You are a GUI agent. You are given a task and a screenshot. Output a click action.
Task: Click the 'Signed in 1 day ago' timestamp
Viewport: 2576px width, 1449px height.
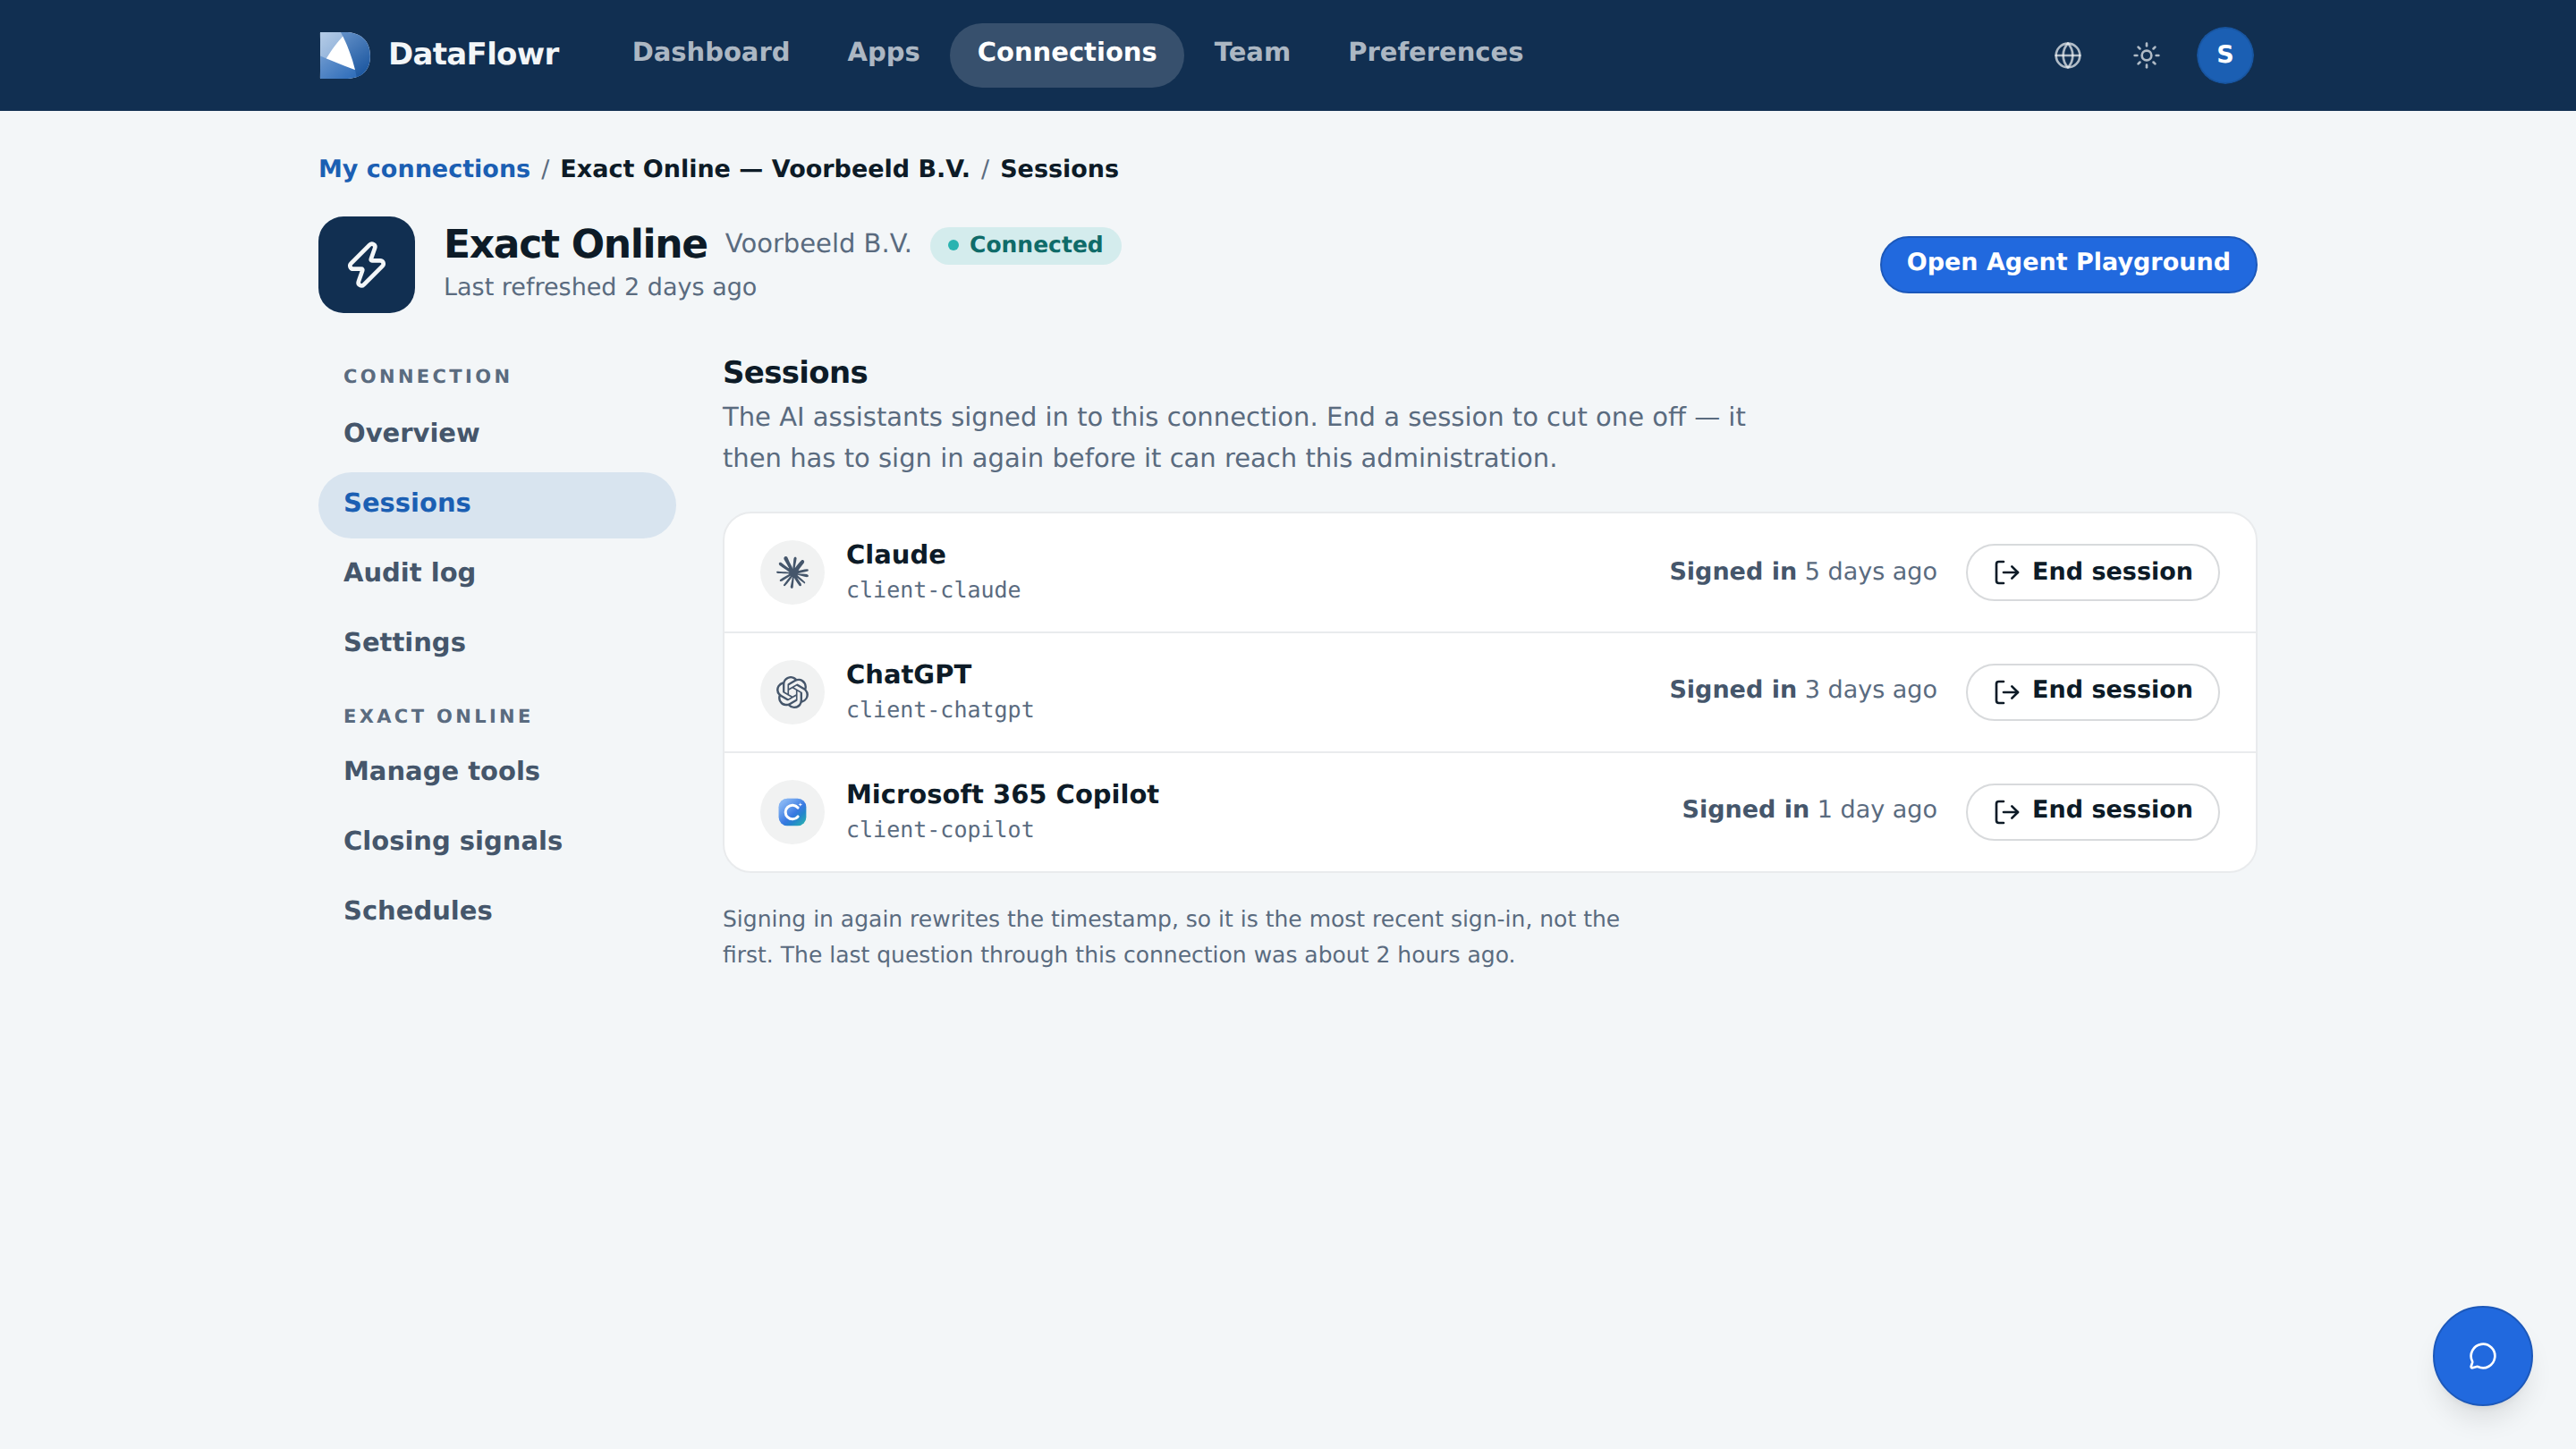pos(1809,810)
